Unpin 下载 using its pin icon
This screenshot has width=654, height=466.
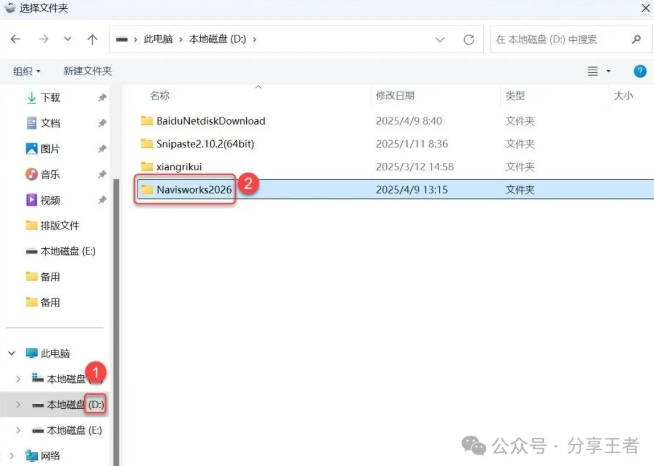(102, 98)
